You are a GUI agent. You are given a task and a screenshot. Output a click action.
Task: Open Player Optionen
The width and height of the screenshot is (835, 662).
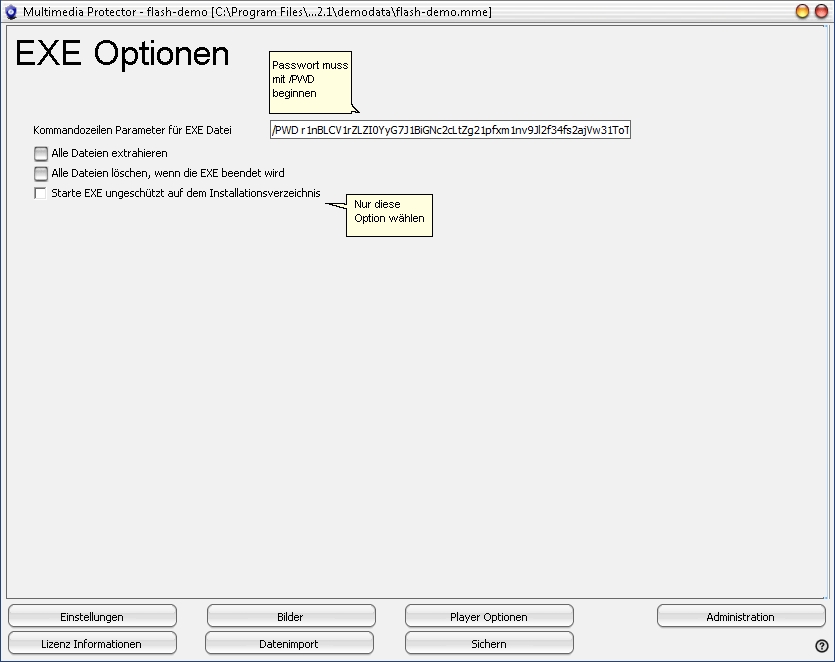point(489,616)
